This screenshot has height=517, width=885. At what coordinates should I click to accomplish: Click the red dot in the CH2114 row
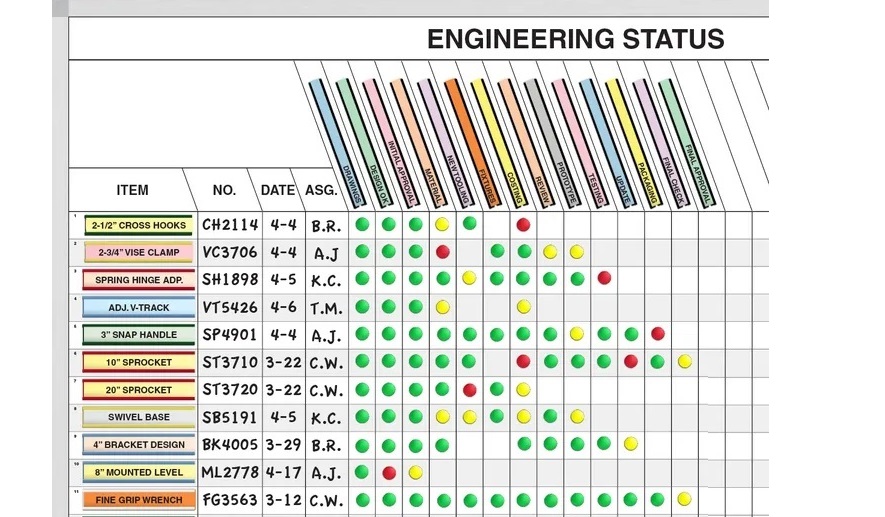[x=523, y=224]
